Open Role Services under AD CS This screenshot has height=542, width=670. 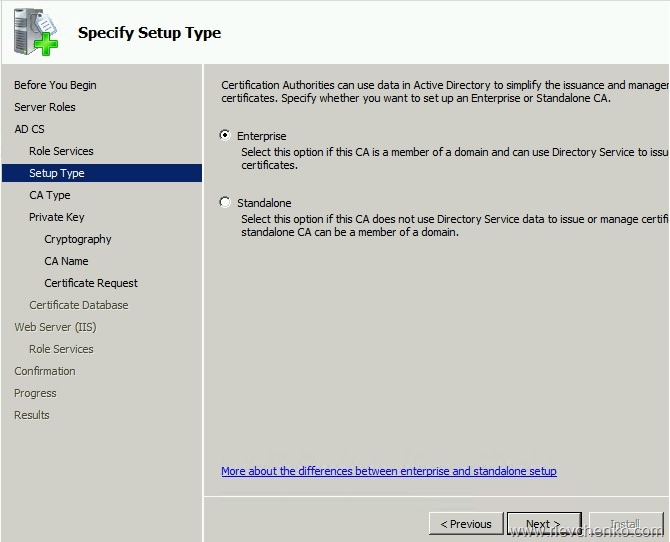pos(61,151)
